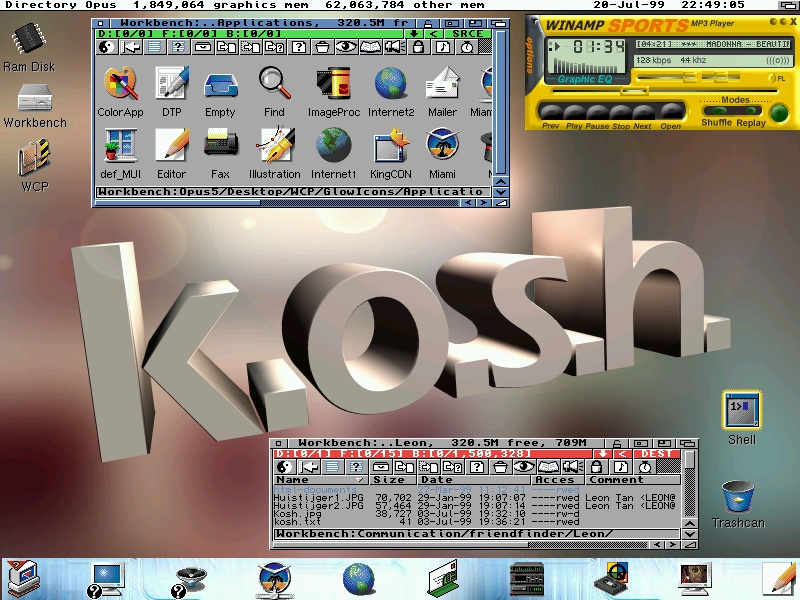
Task: Click down arrow in Applications lister status bar
Action: click(414, 34)
